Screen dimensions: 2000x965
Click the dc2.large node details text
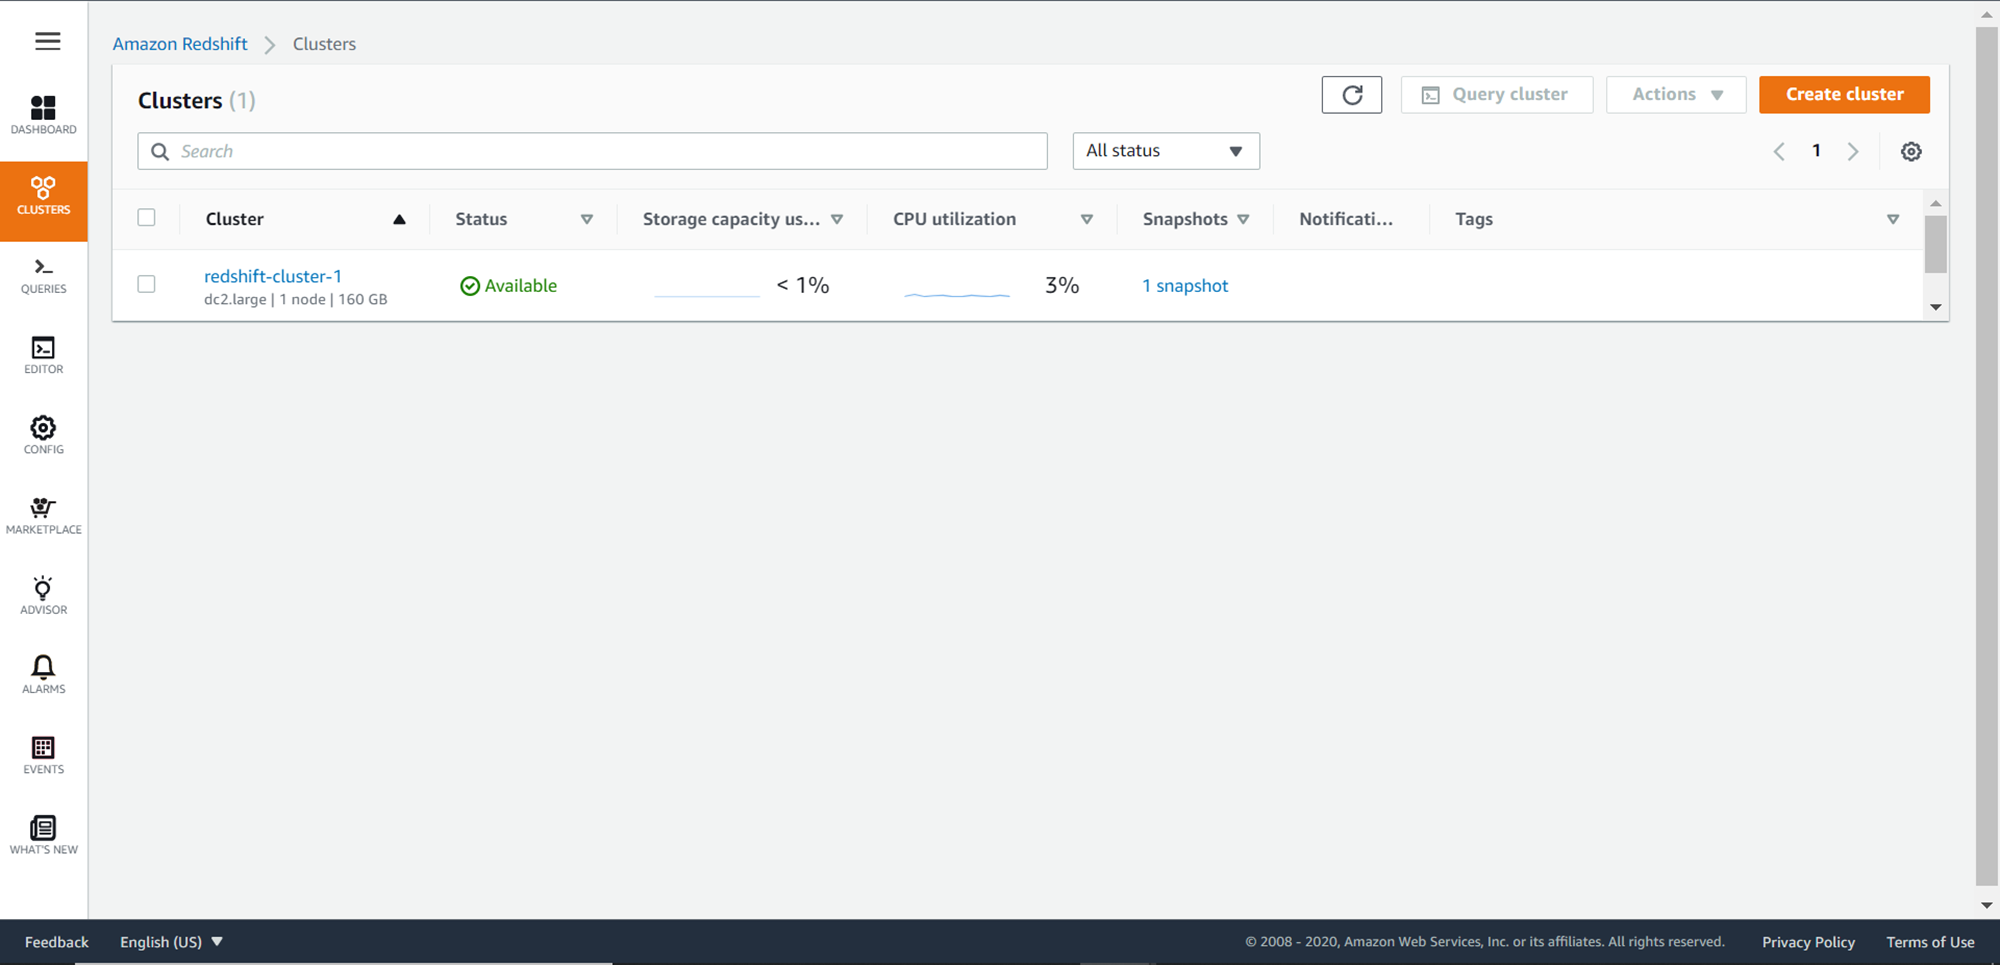[x=296, y=300]
